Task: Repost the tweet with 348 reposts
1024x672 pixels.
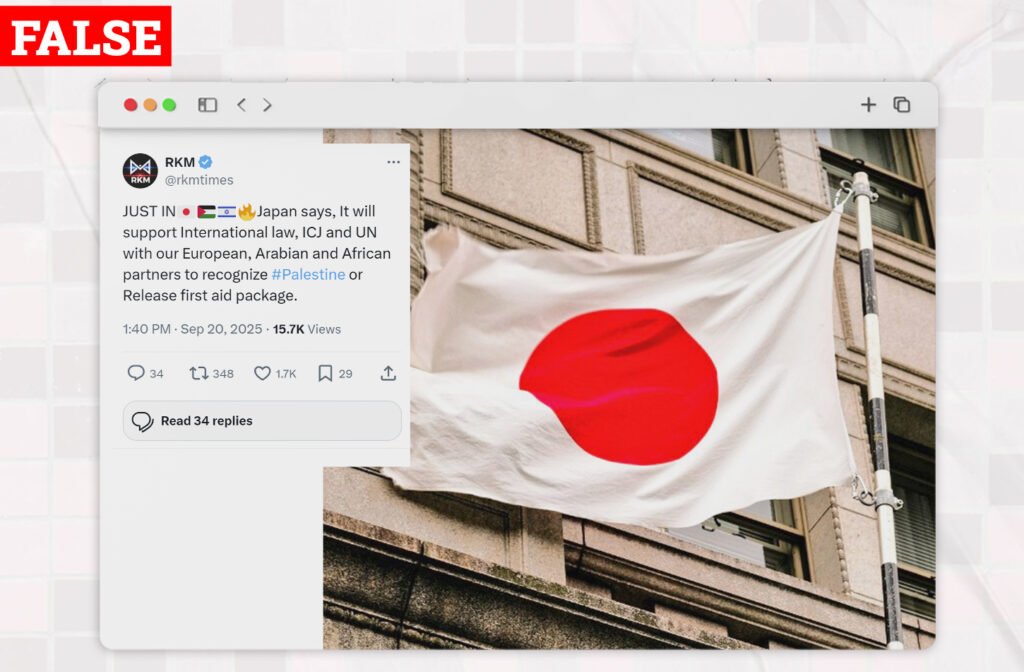Action: coord(199,374)
